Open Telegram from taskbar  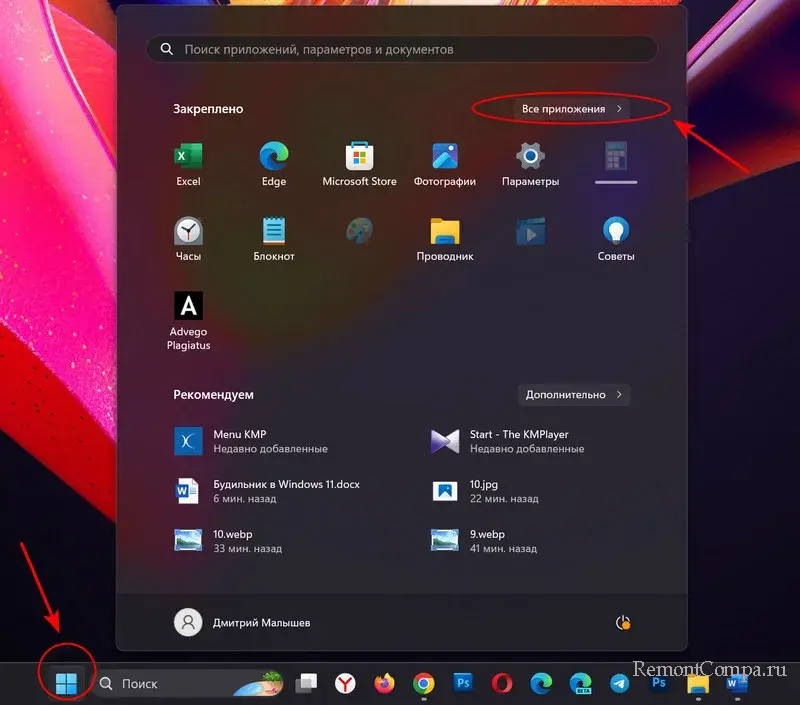coord(619,684)
